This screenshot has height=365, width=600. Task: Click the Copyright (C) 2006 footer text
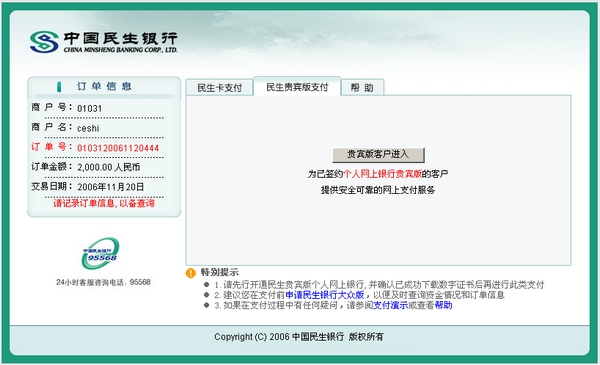click(298, 337)
